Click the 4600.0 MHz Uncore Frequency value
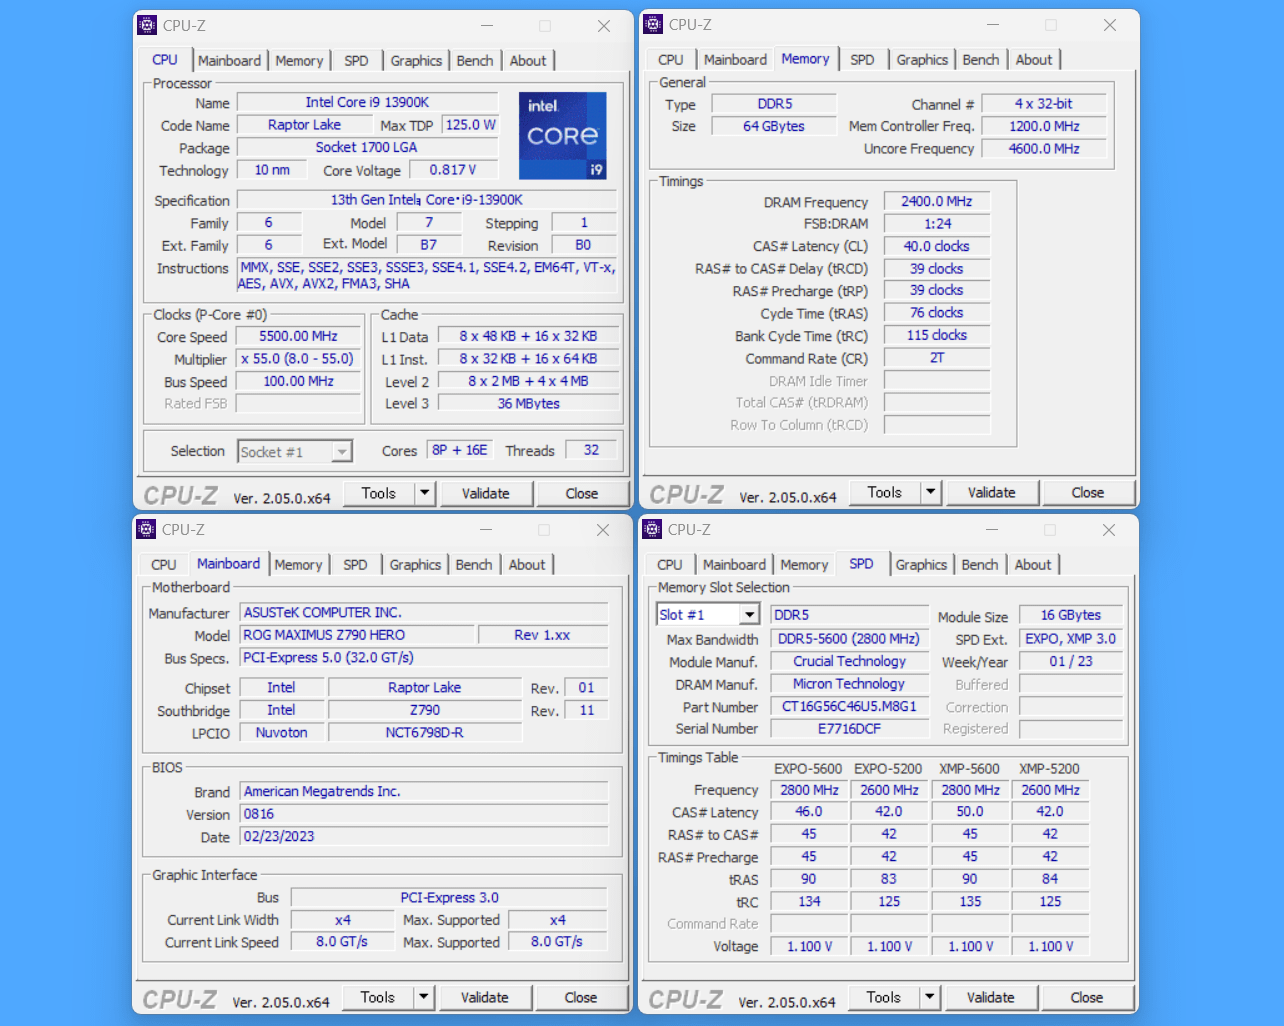Viewport: 1284px width, 1026px height. pos(1044,148)
